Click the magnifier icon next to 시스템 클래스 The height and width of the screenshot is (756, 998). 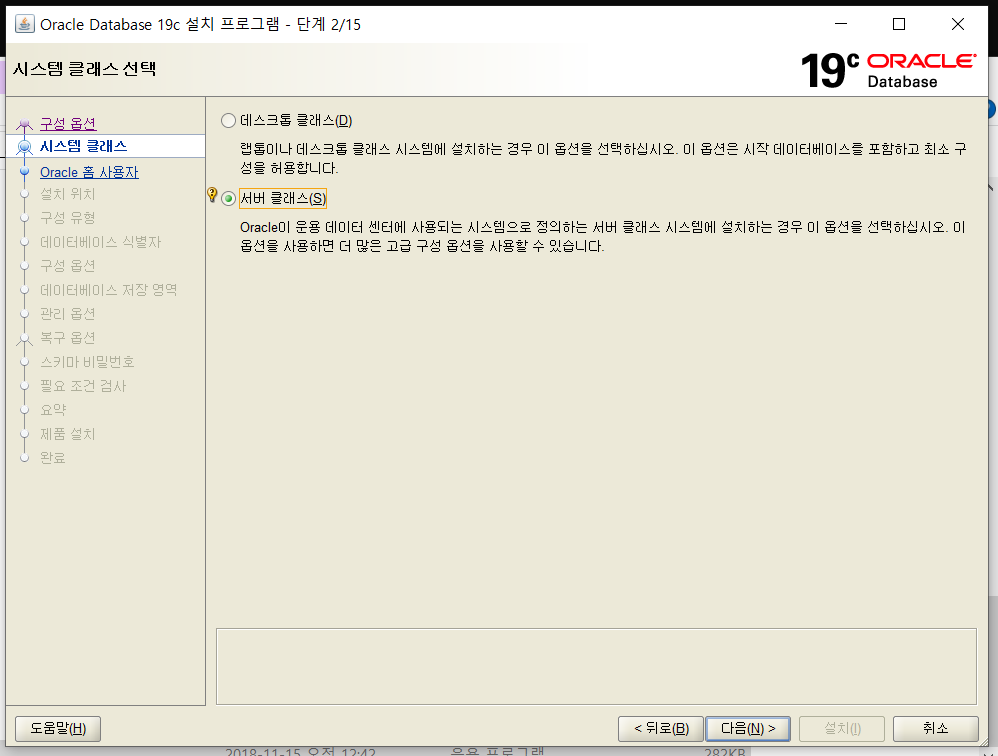click(x=26, y=145)
